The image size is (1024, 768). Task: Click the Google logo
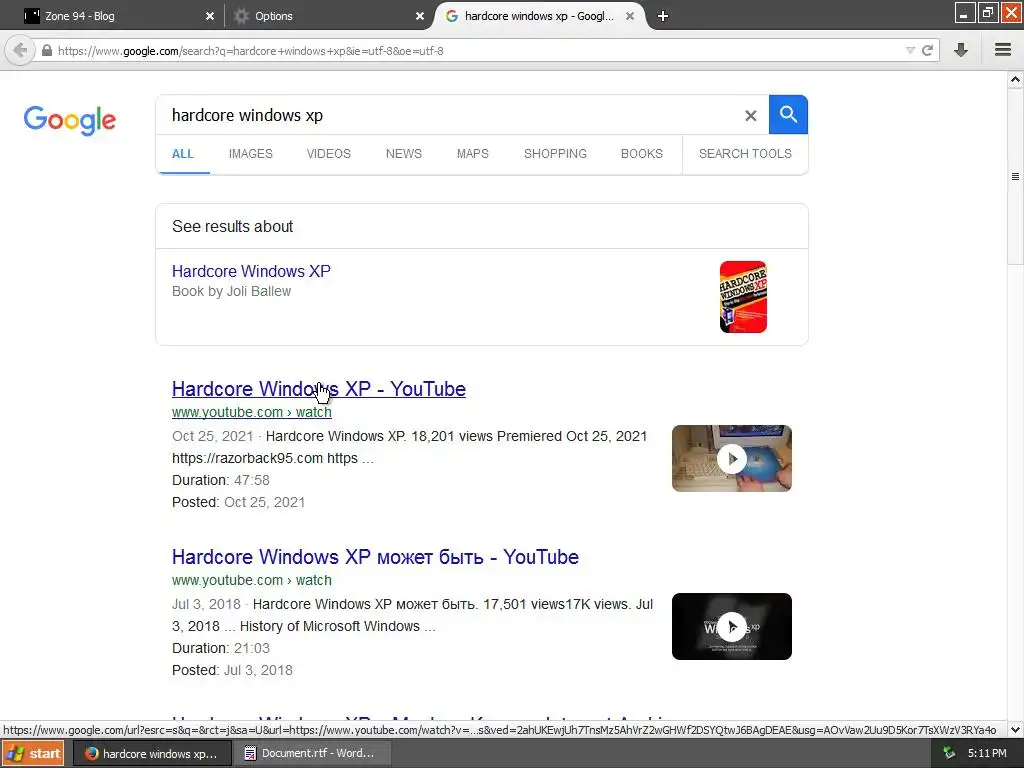tap(69, 120)
